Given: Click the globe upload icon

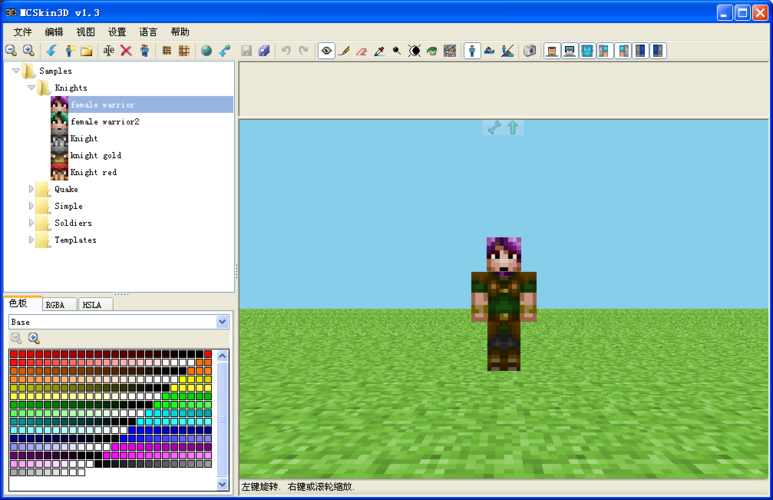Looking at the screenshot, I should (x=207, y=50).
